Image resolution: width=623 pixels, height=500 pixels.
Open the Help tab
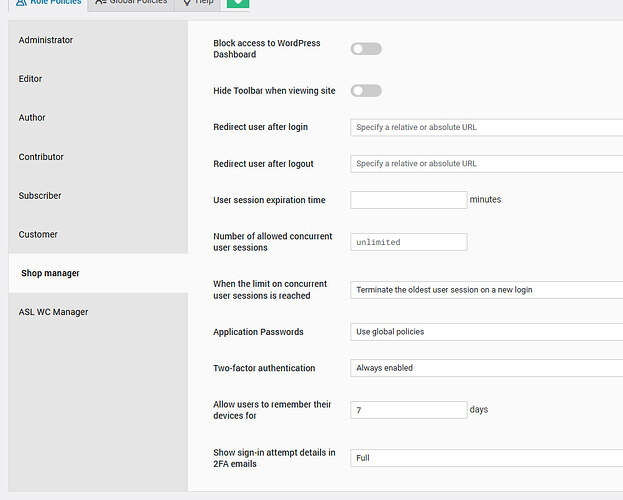click(x=198, y=3)
